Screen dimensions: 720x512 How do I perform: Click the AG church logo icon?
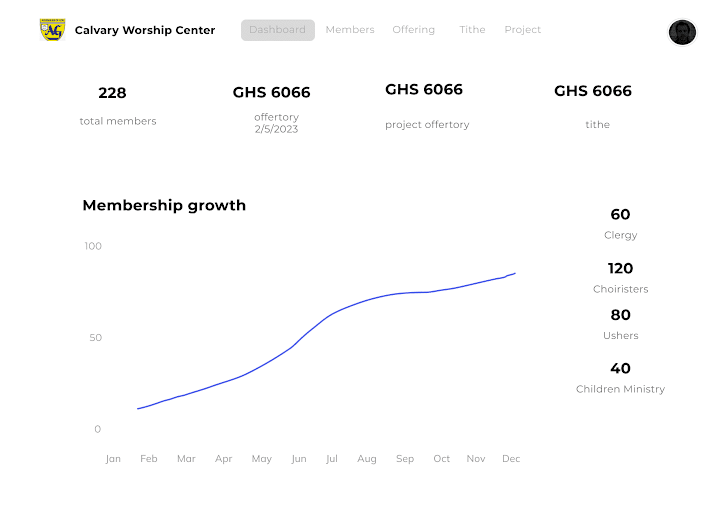pyautogui.click(x=52, y=30)
